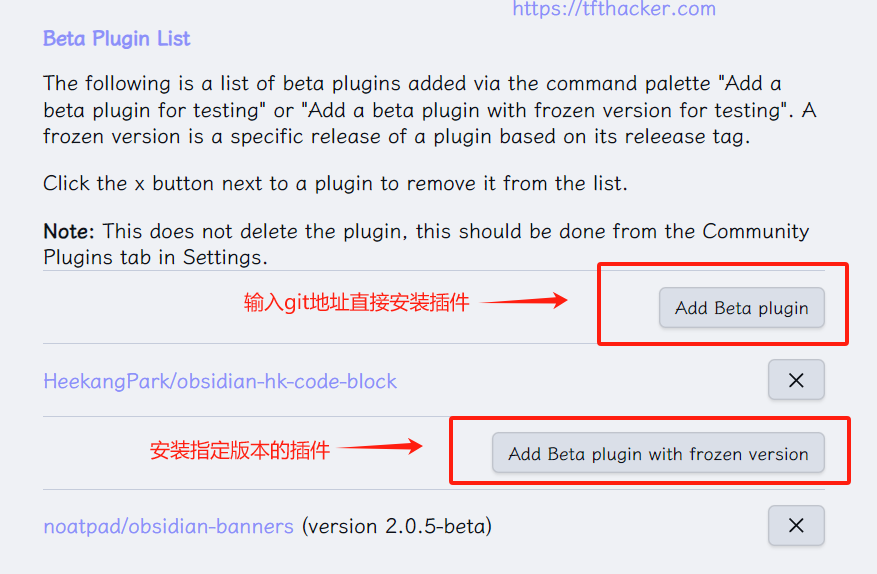877x574 pixels.
Task: Remove noatpad/obsidian-banners using its X button
Action: pyautogui.click(x=796, y=525)
